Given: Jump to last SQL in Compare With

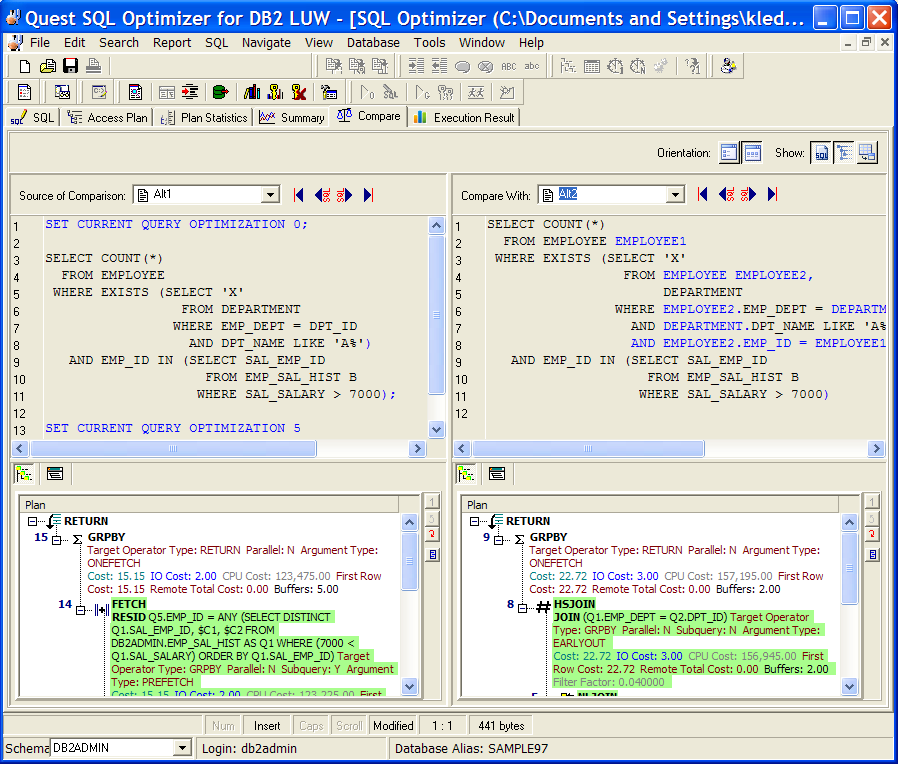Looking at the screenshot, I should coord(772,195).
